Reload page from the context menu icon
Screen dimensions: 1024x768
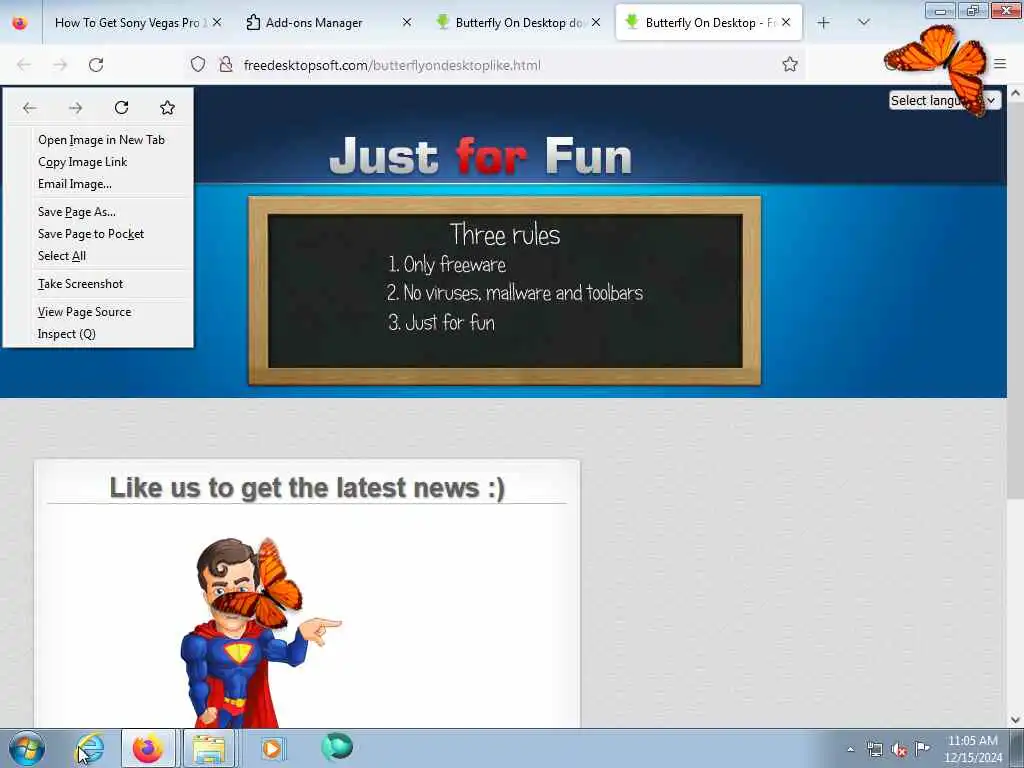click(x=121, y=108)
